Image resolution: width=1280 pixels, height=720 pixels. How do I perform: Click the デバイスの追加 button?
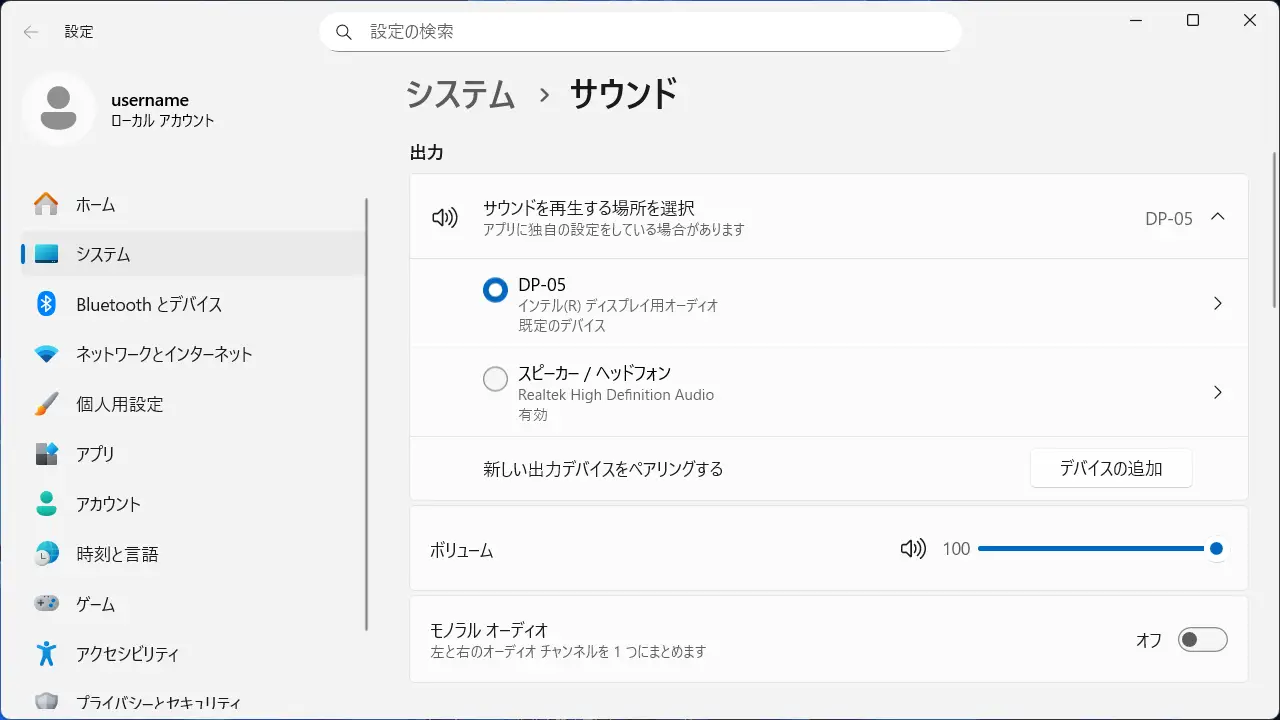click(1110, 468)
